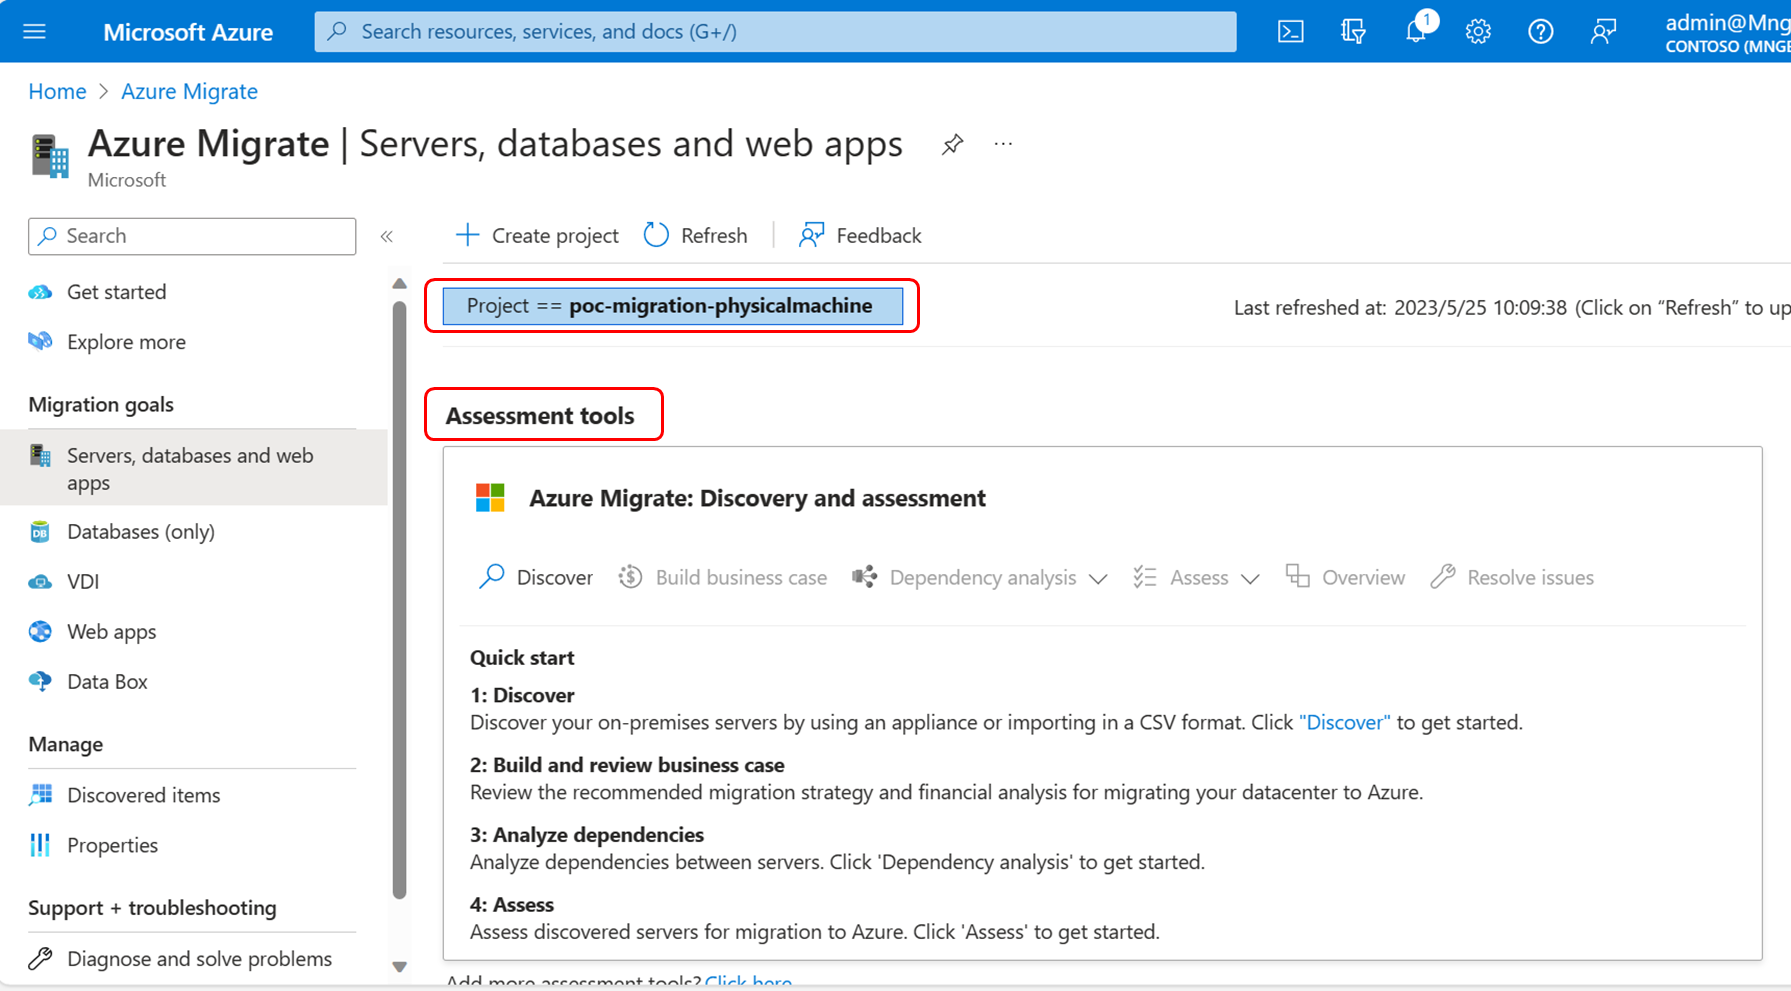Navigate to Home via the breadcrumb
Image resolution: width=1791 pixels, height=991 pixels.
(57, 91)
